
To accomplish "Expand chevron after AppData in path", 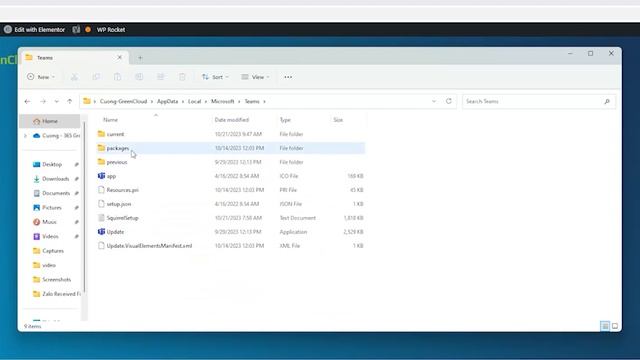I will tap(183, 101).
